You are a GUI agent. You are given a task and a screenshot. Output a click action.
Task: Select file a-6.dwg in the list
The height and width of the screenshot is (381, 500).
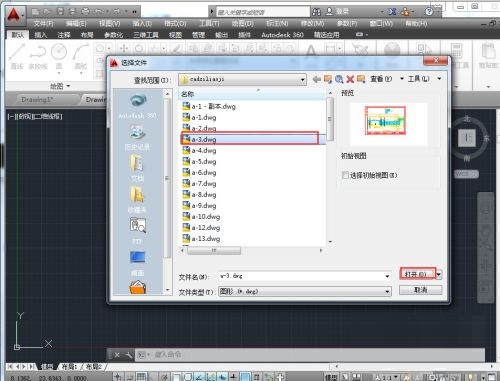point(199,172)
